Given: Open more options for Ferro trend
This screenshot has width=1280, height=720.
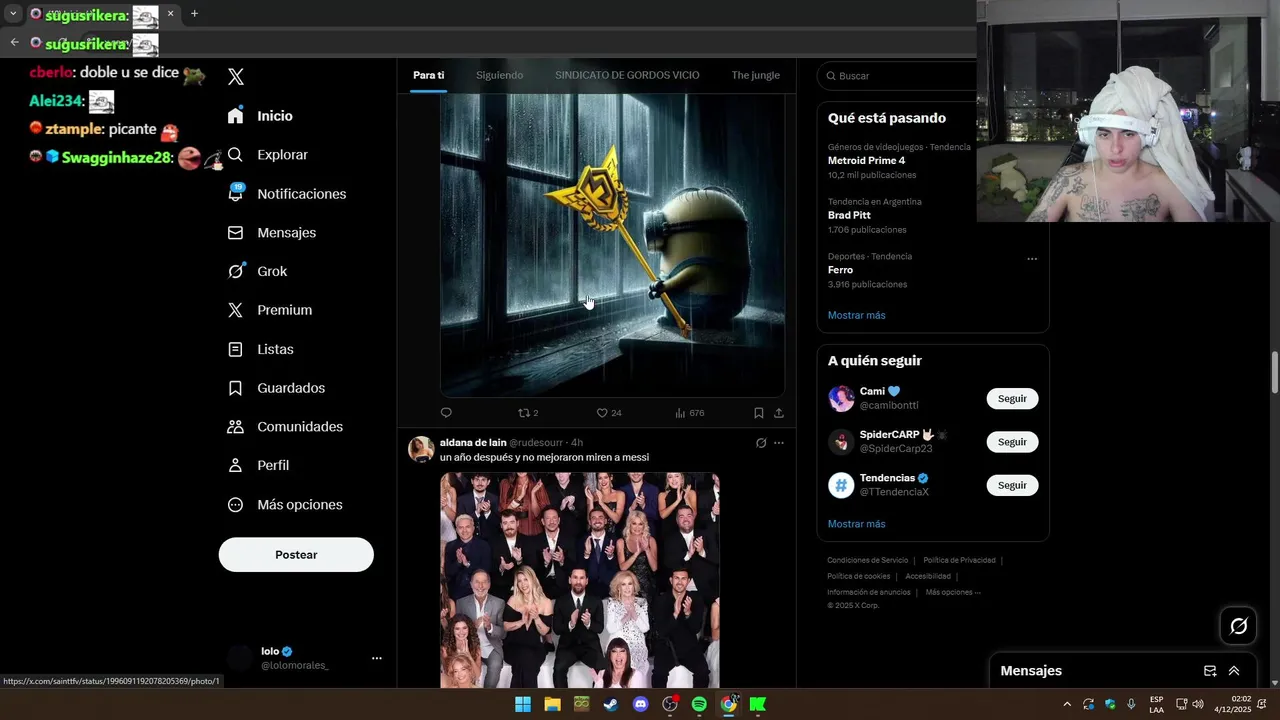Looking at the screenshot, I should click(x=1032, y=259).
